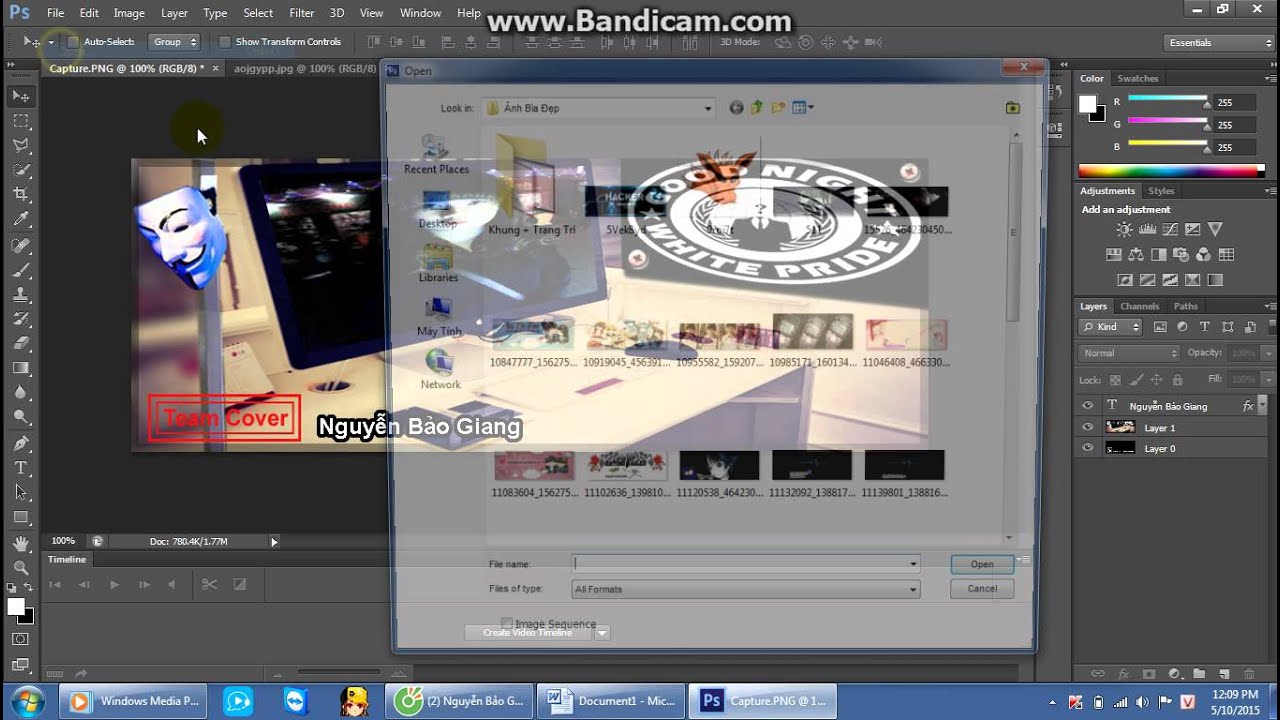Open the Files of type dropdown

tap(745, 589)
